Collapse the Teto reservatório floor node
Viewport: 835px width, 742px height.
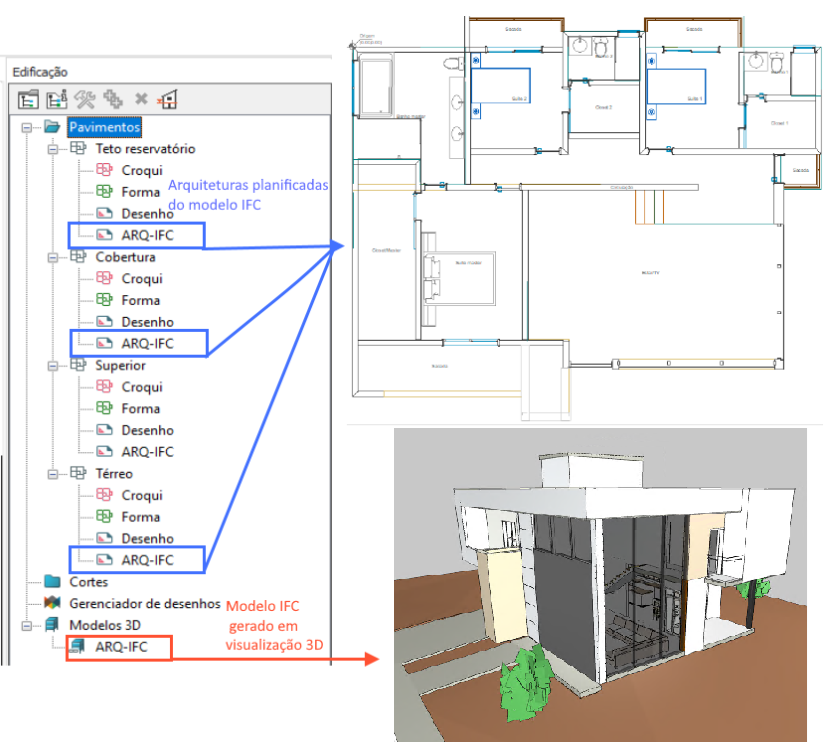pos(52,149)
